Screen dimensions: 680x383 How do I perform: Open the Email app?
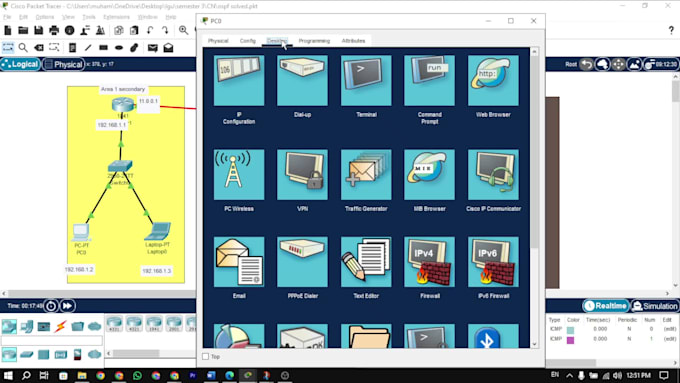[239, 262]
